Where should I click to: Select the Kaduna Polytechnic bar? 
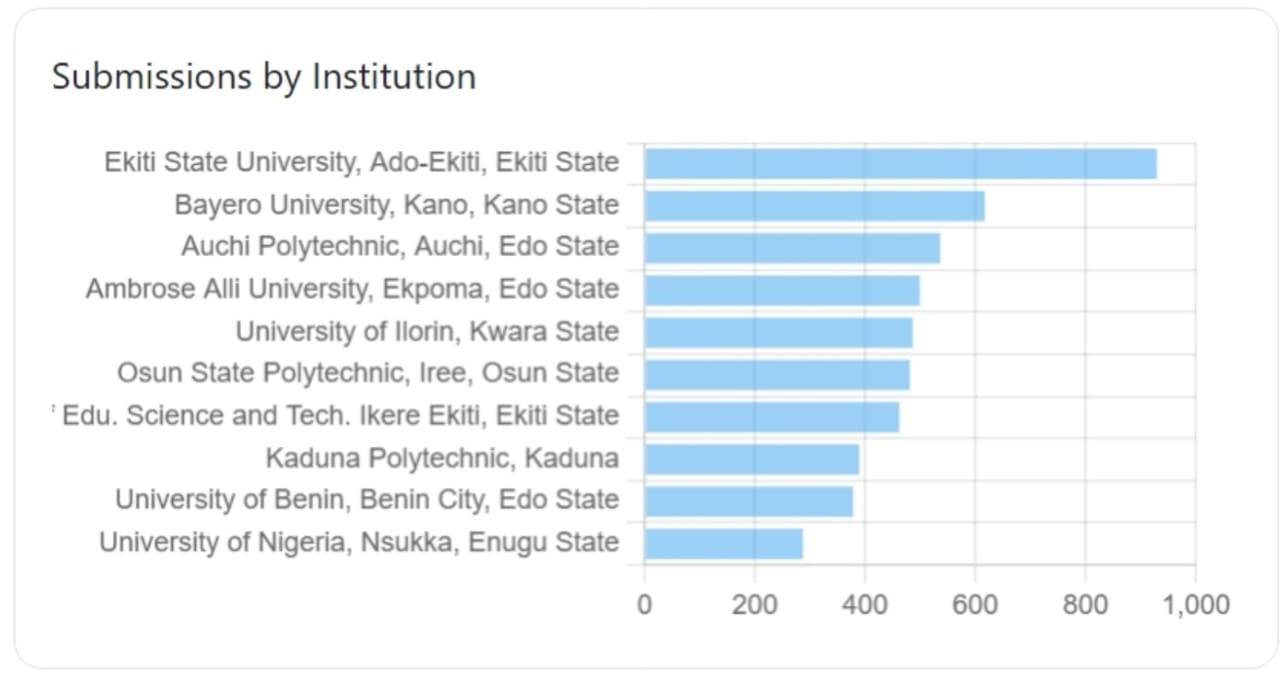coord(751,459)
